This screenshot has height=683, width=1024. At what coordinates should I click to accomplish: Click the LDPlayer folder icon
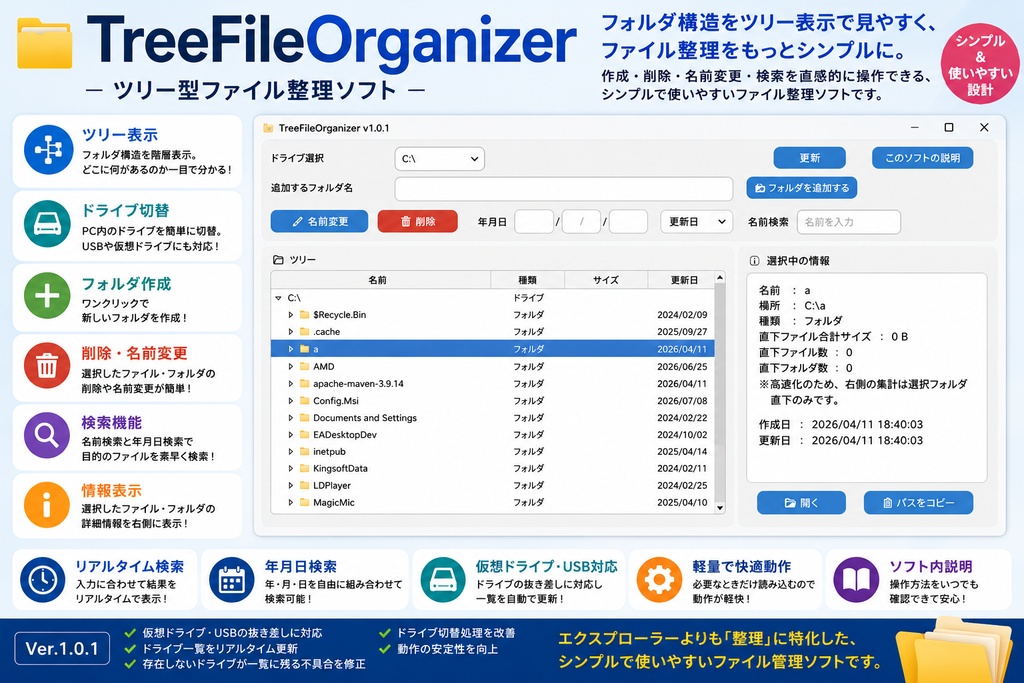[x=304, y=485]
